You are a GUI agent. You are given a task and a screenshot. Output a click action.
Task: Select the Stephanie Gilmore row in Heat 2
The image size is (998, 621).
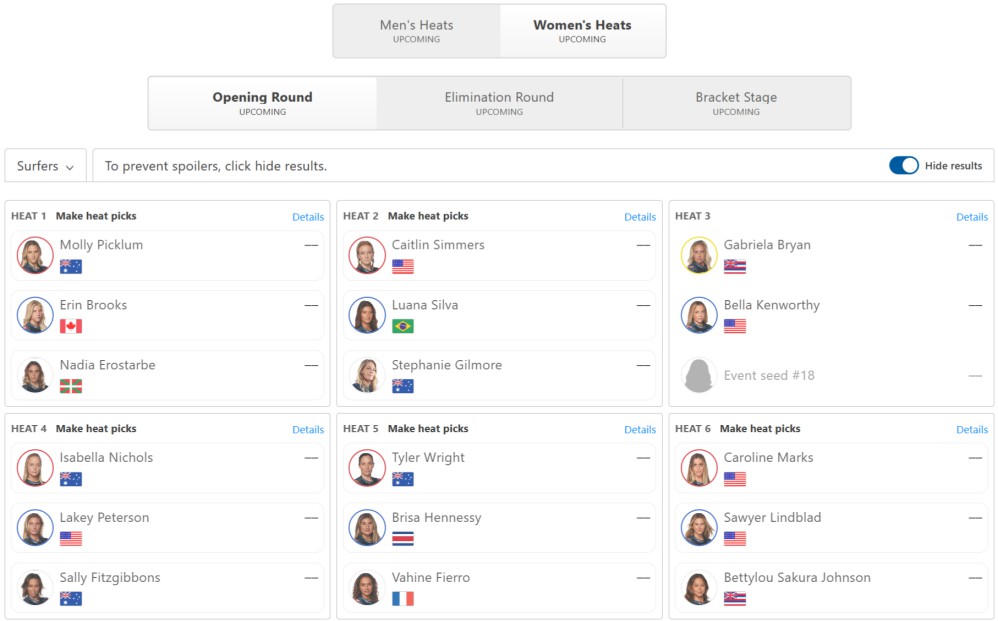click(500, 375)
